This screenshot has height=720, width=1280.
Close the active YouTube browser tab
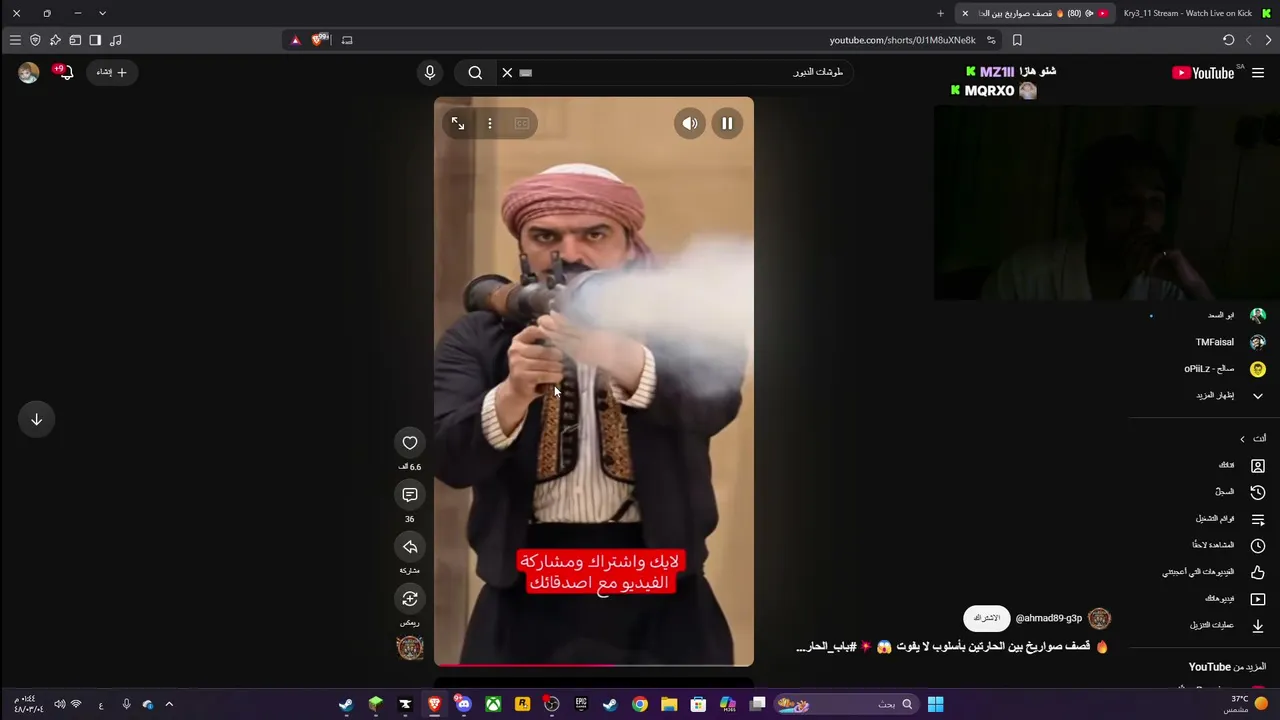[x=965, y=13]
